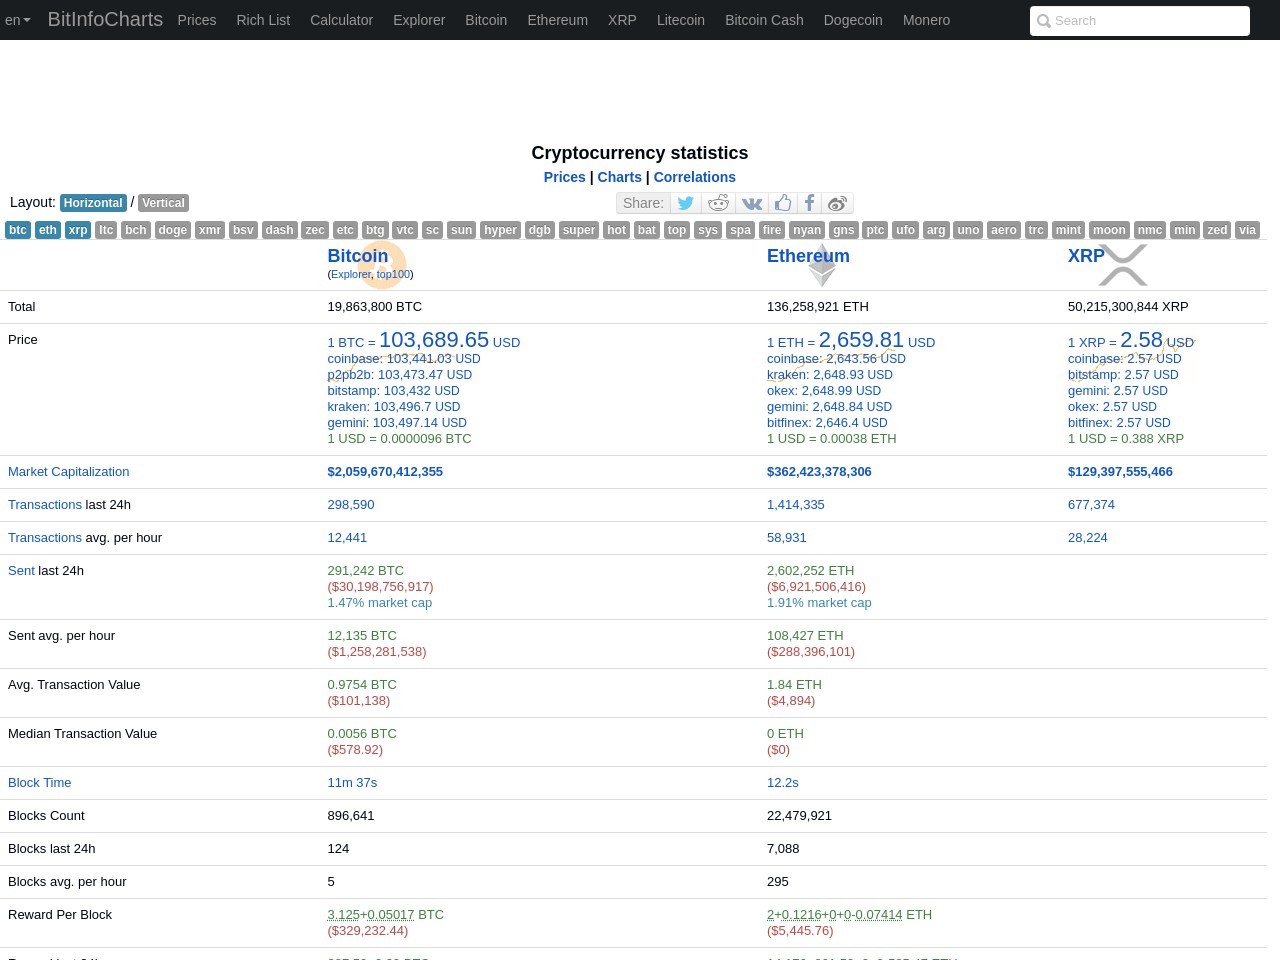
Task: Share the page via the Twitter icon
Action: (686, 203)
